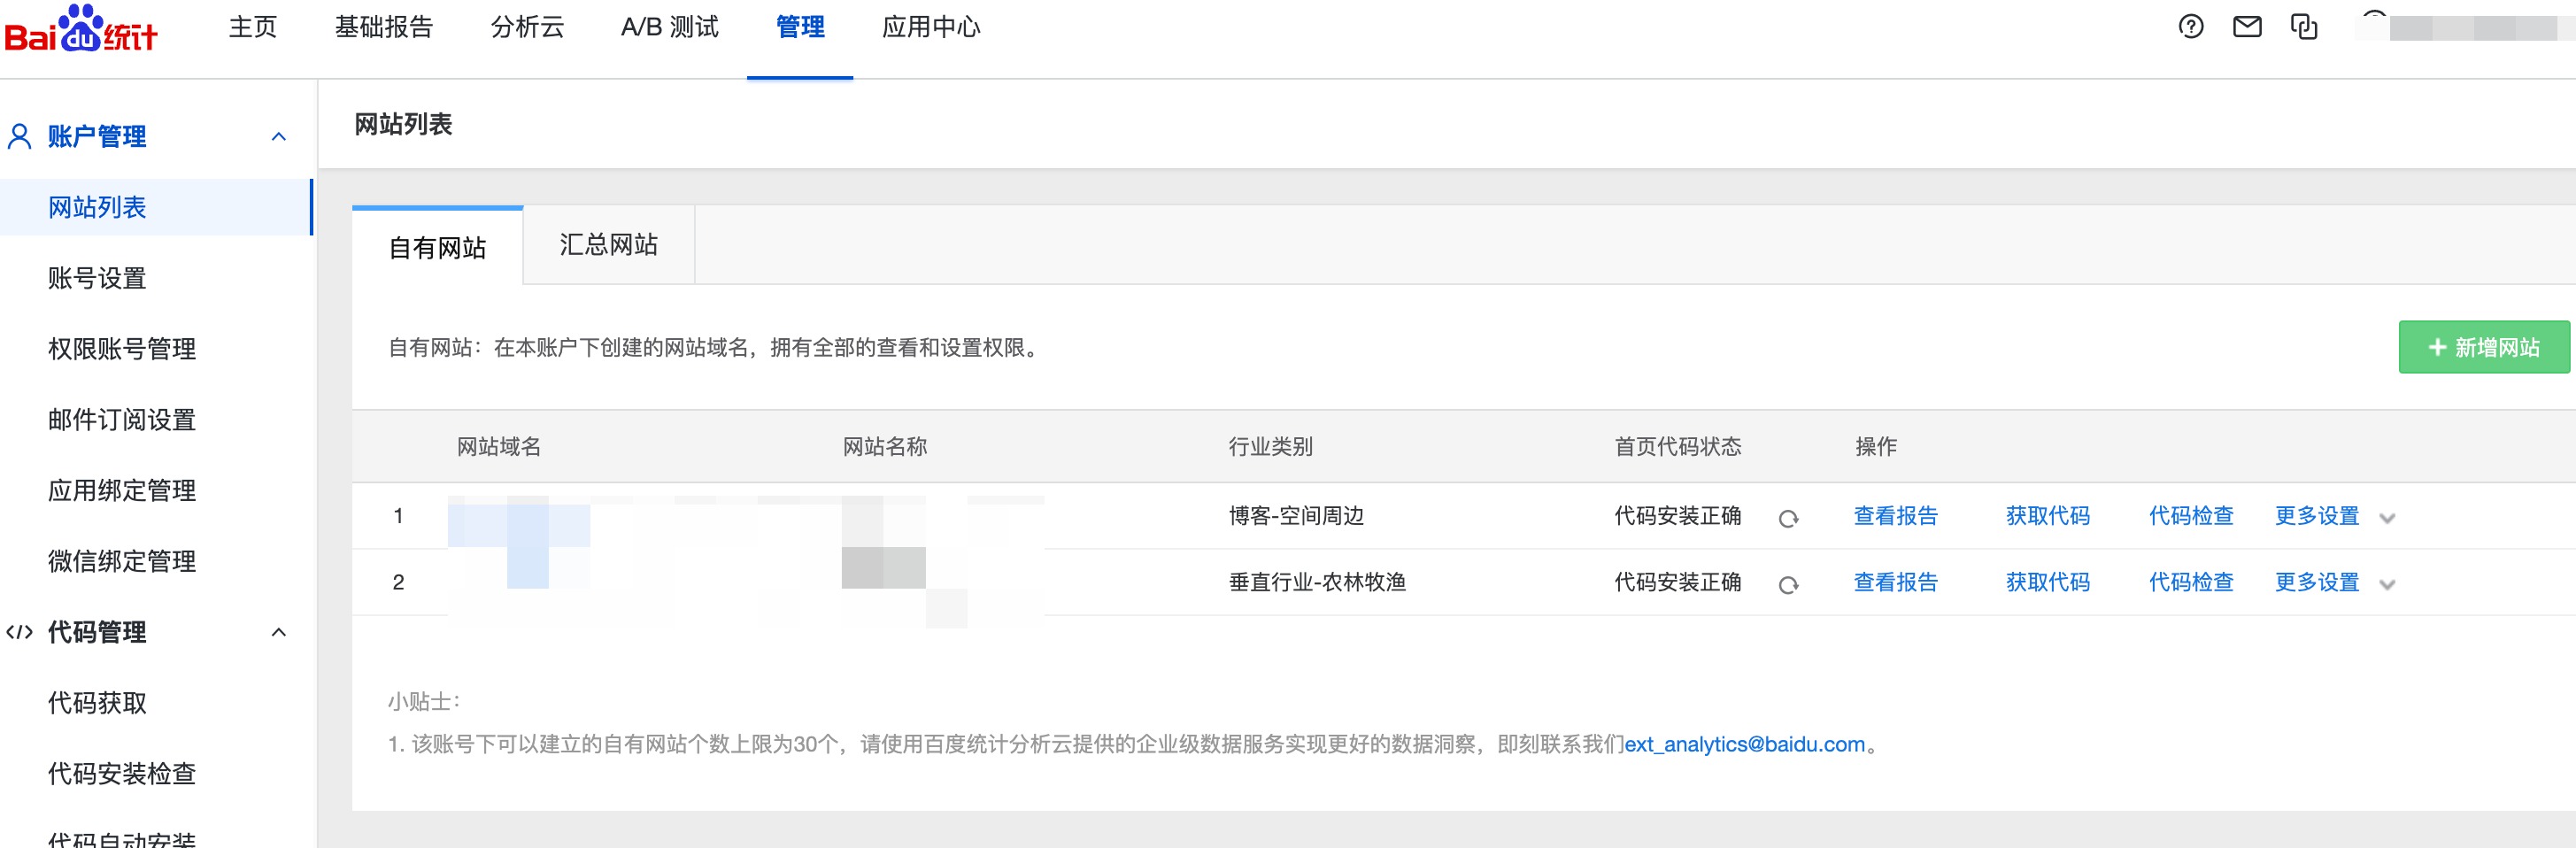Expand 更多设置 dropdown for row 2
2576x848 pixels.
2387,584
